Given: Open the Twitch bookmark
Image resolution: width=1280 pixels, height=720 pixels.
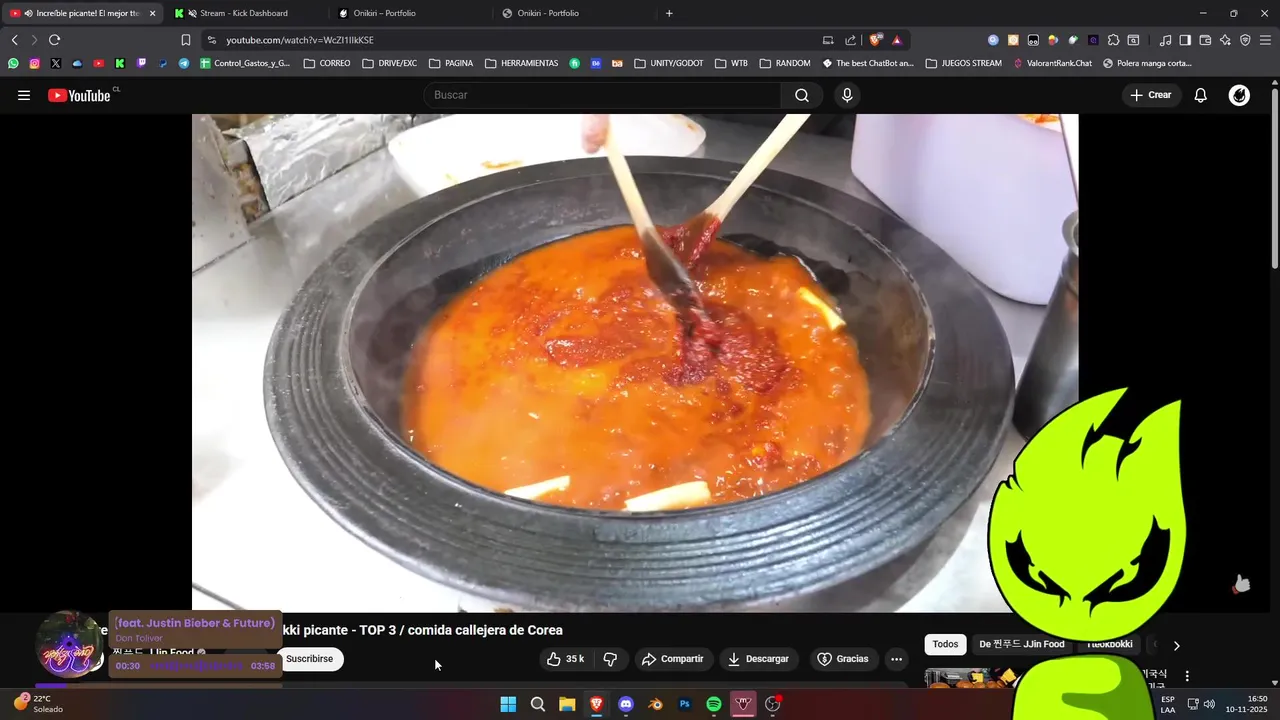Looking at the screenshot, I should click(x=141, y=63).
